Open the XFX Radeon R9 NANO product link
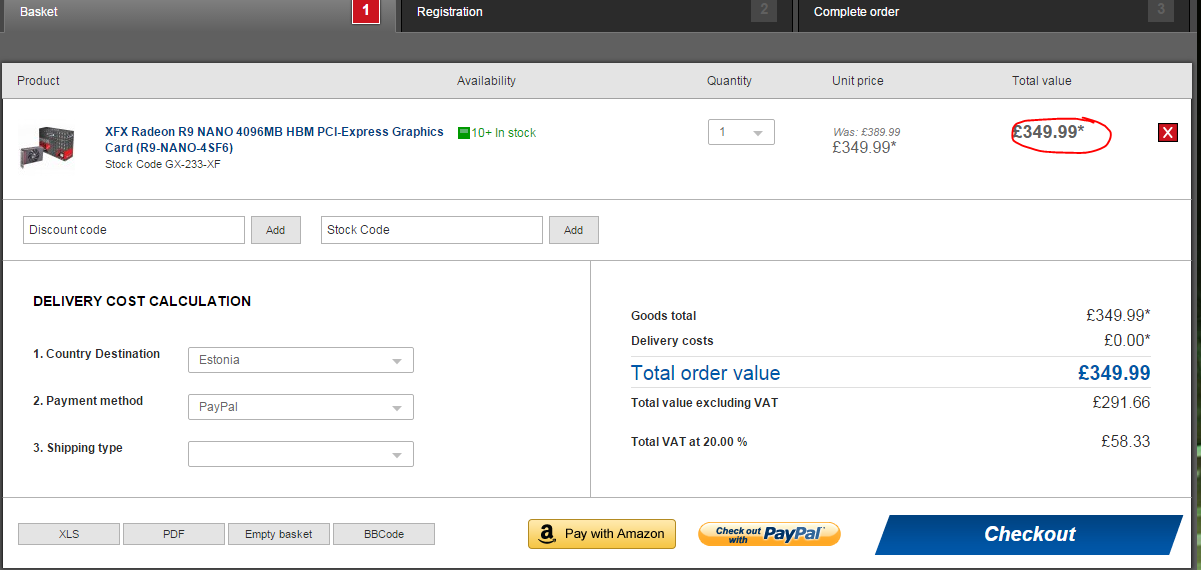 point(274,139)
